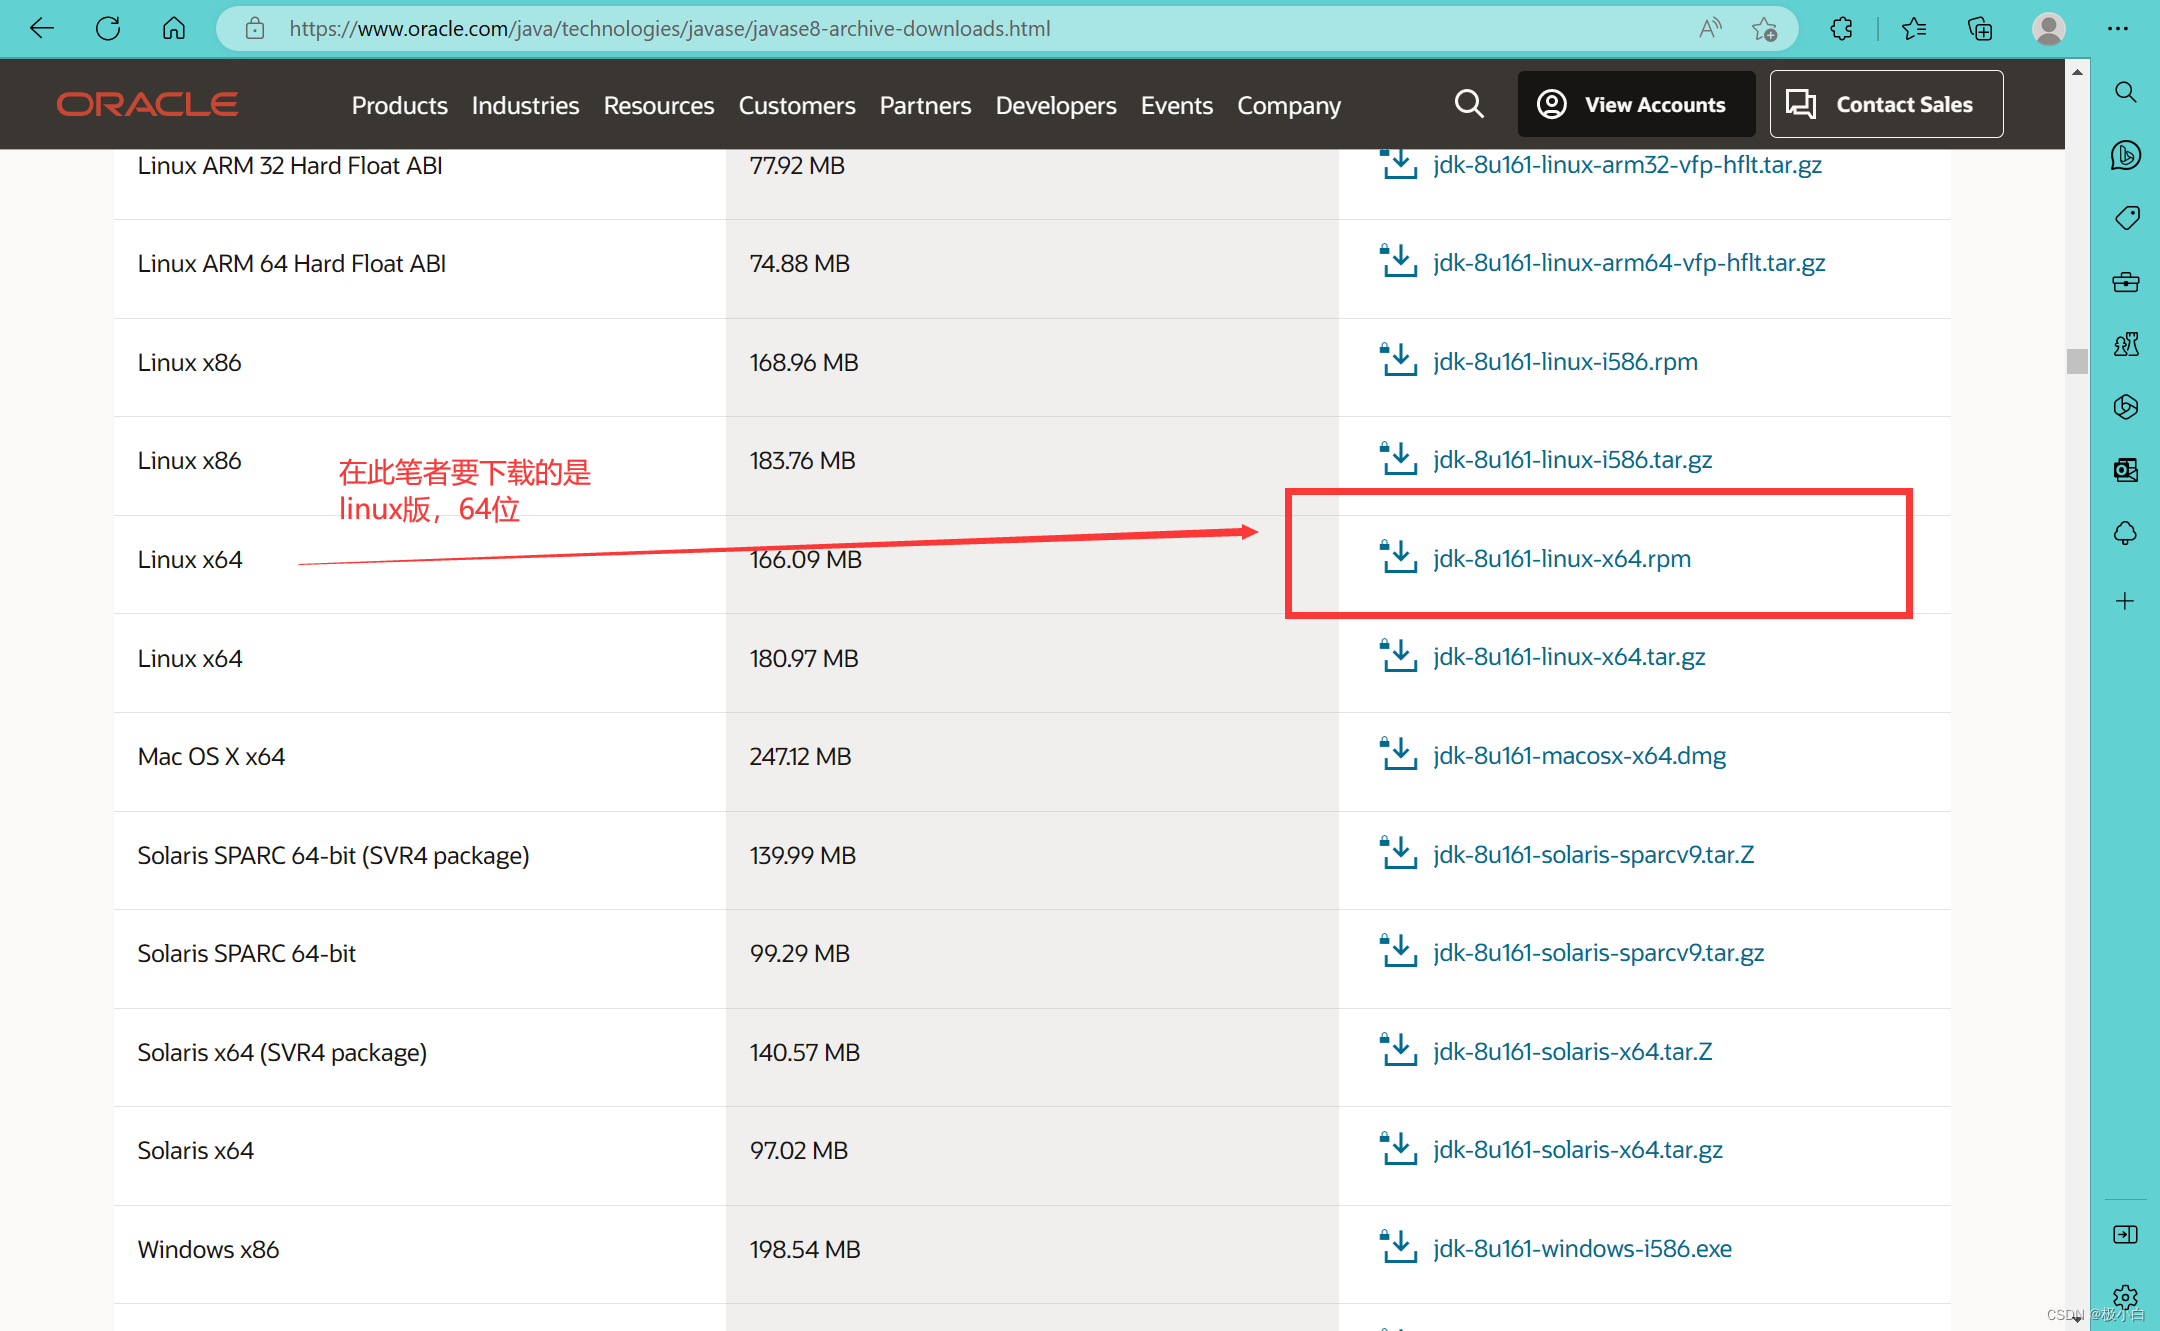Screen dimensions: 2160x1331
Task: Open the Collections panel
Action: click(1980, 28)
